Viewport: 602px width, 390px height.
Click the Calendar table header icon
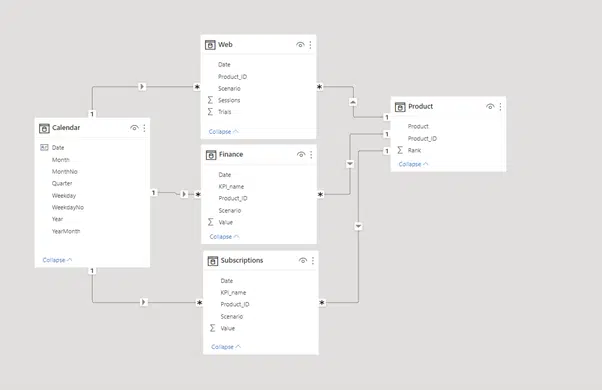pyautogui.click(x=44, y=128)
